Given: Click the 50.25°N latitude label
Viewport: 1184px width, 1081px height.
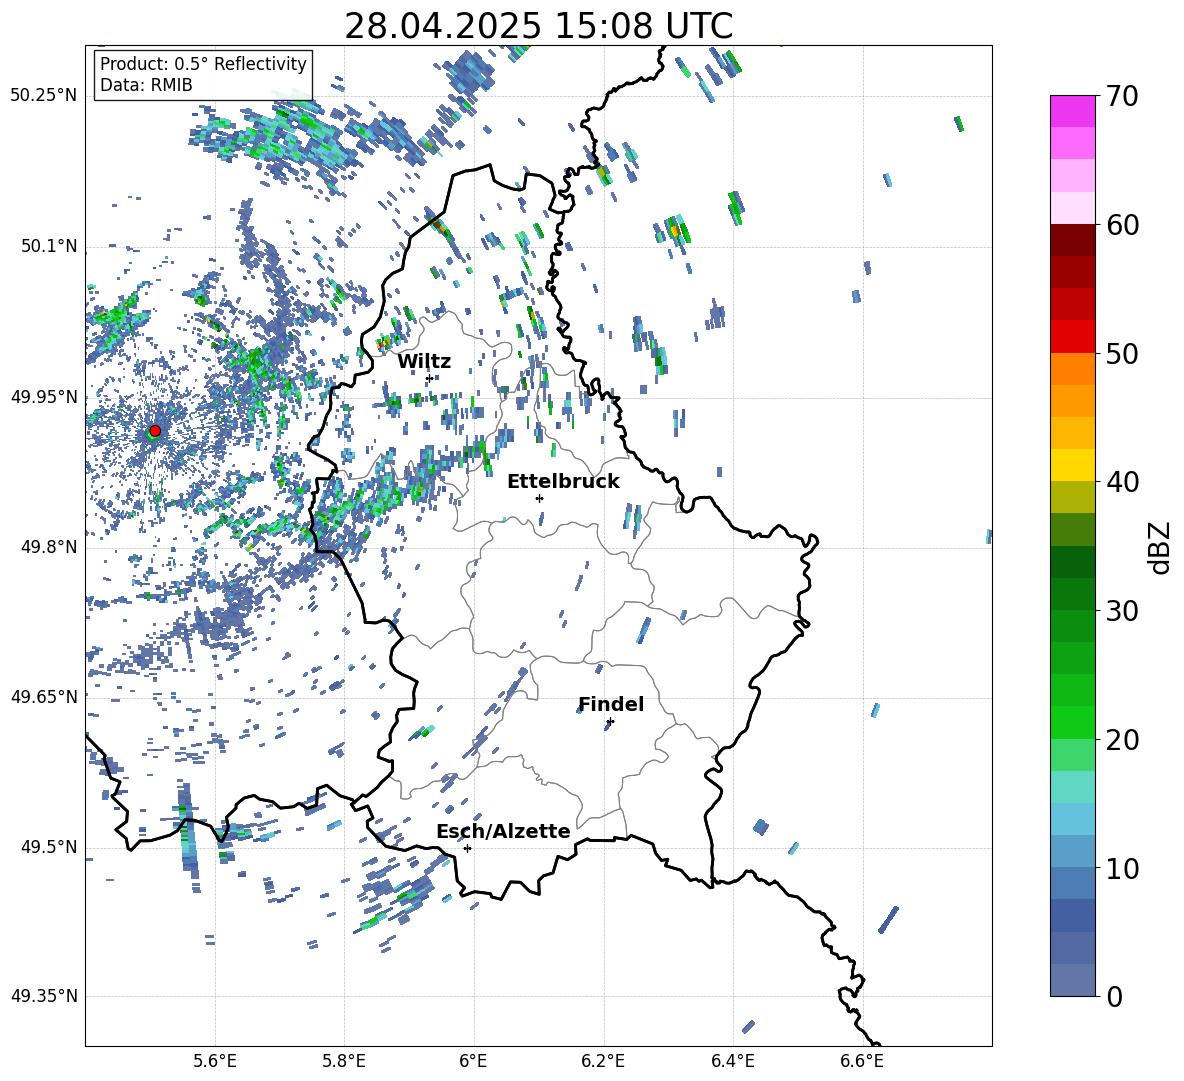Looking at the screenshot, I should [44, 96].
